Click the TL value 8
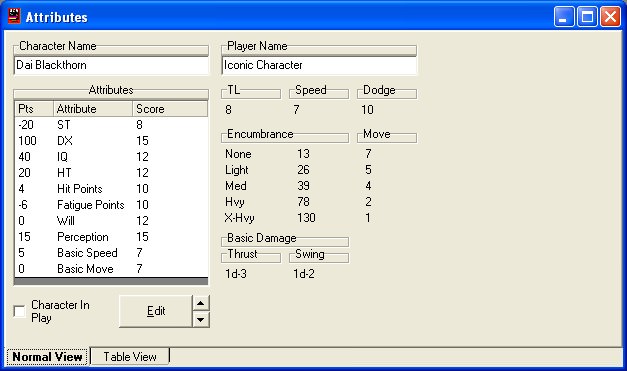This screenshot has height=371, width=627. [x=228, y=110]
